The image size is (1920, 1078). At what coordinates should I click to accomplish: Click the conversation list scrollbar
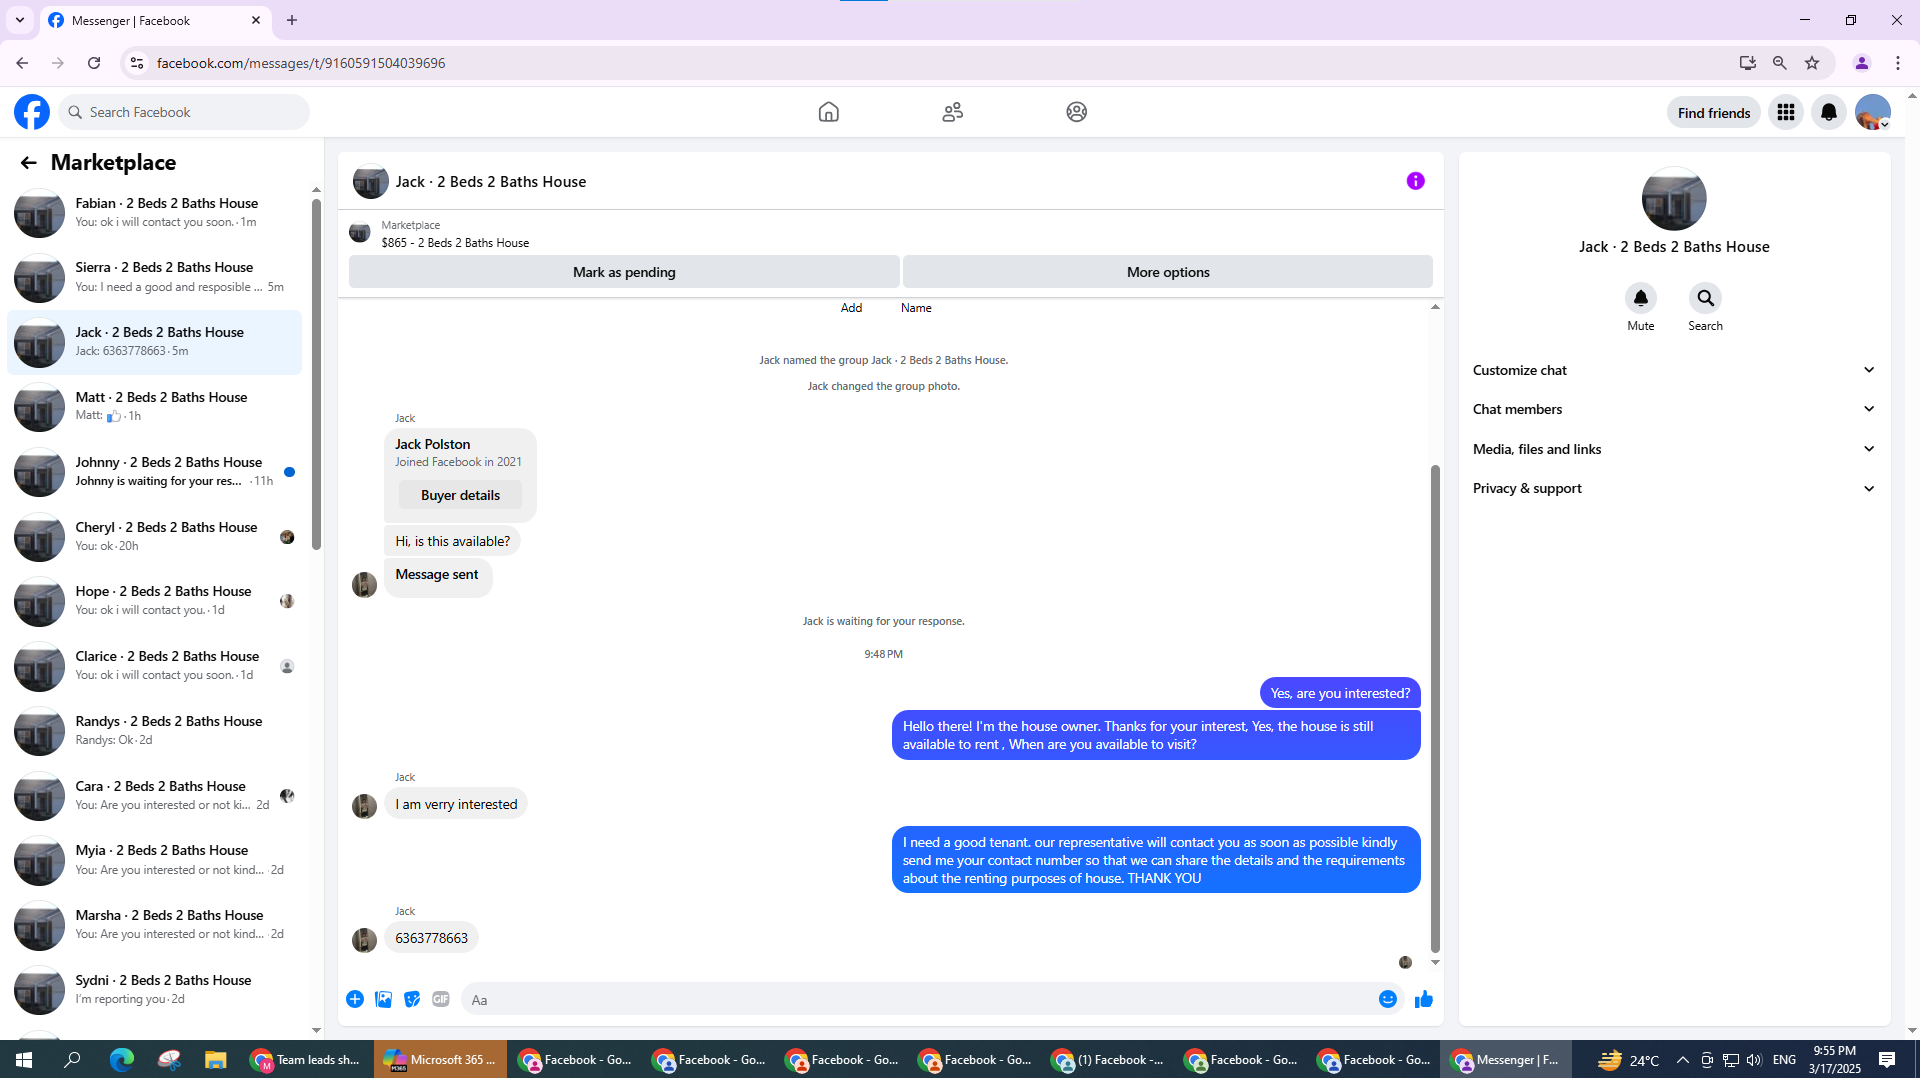[x=316, y=374]
